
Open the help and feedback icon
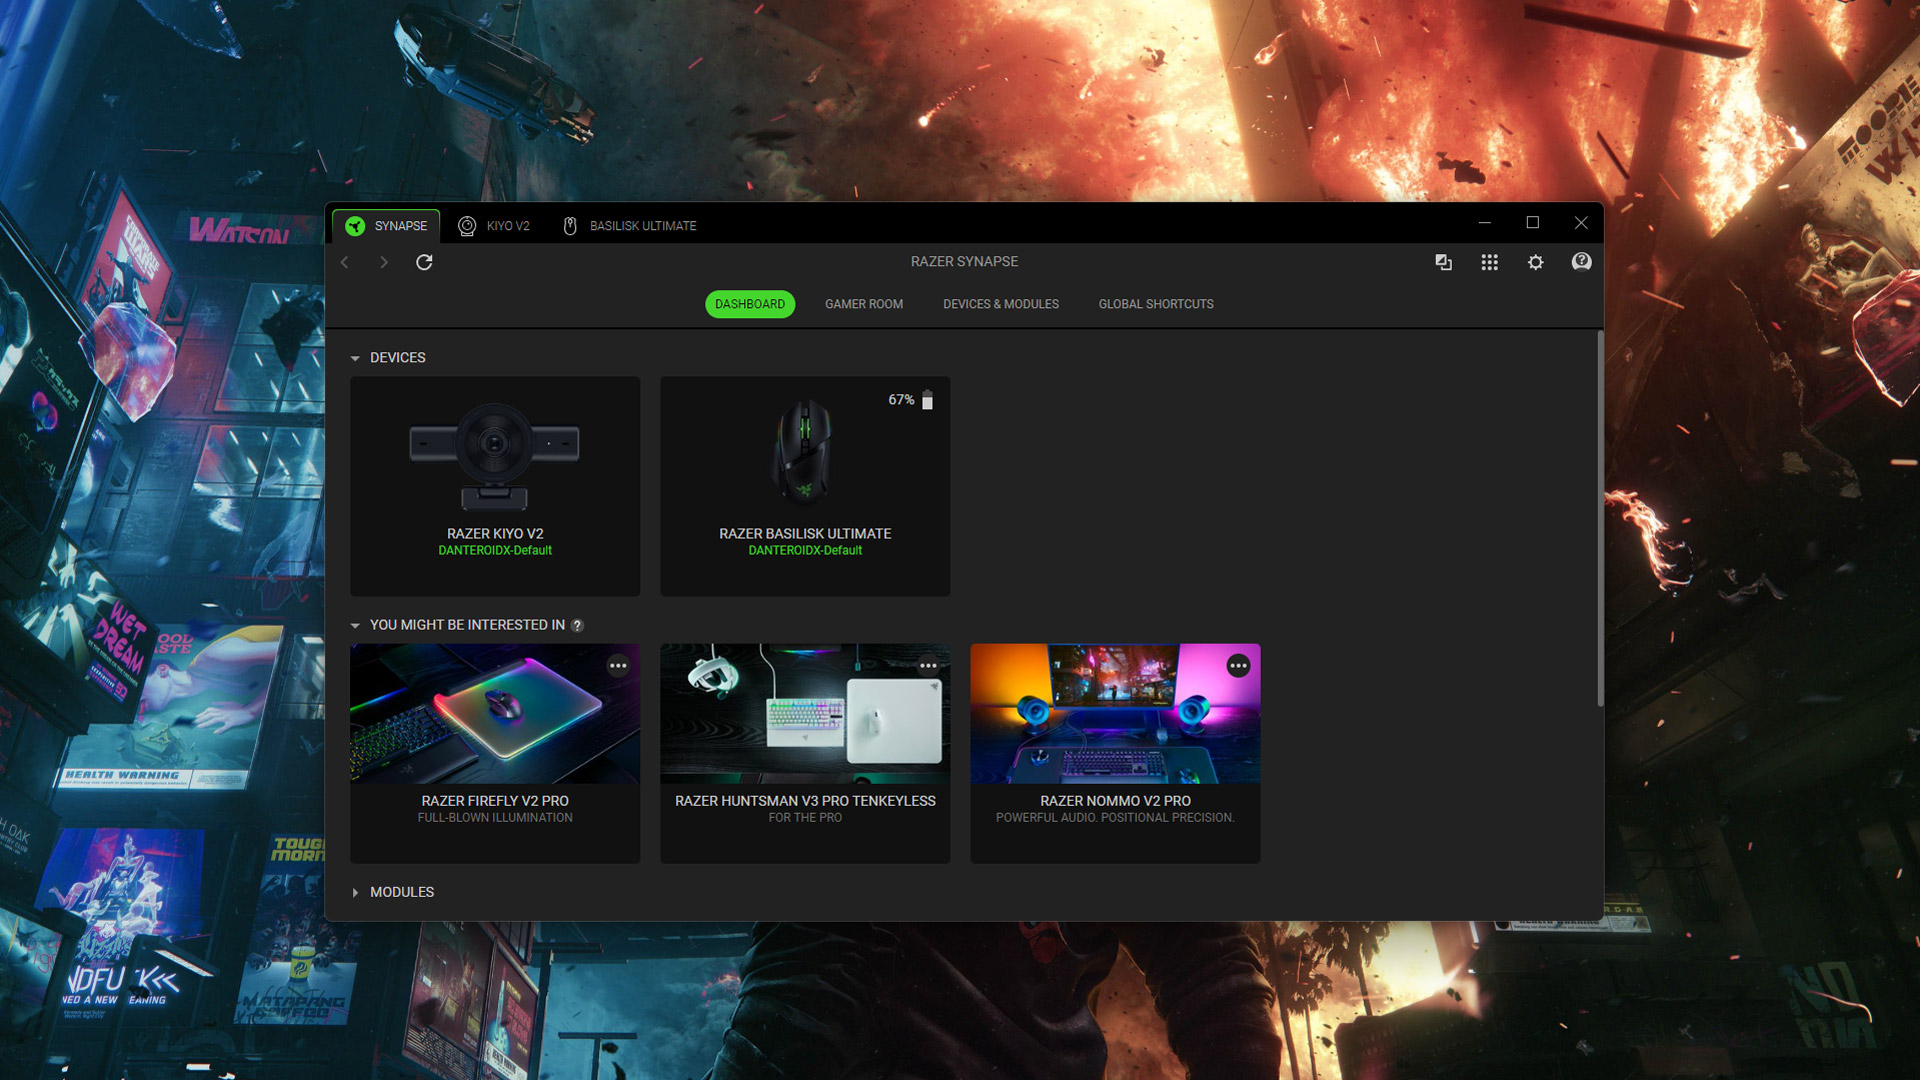(x=1581, y=262)
